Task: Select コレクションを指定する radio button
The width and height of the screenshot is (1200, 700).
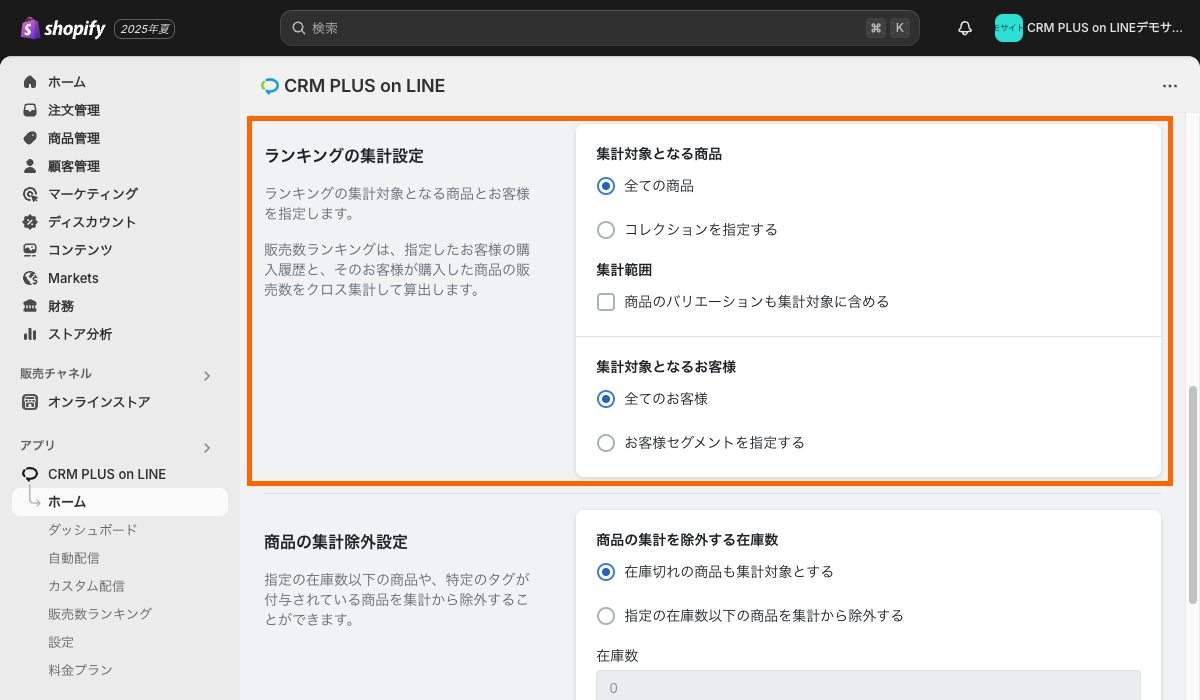Action: (x=605, y=230)
